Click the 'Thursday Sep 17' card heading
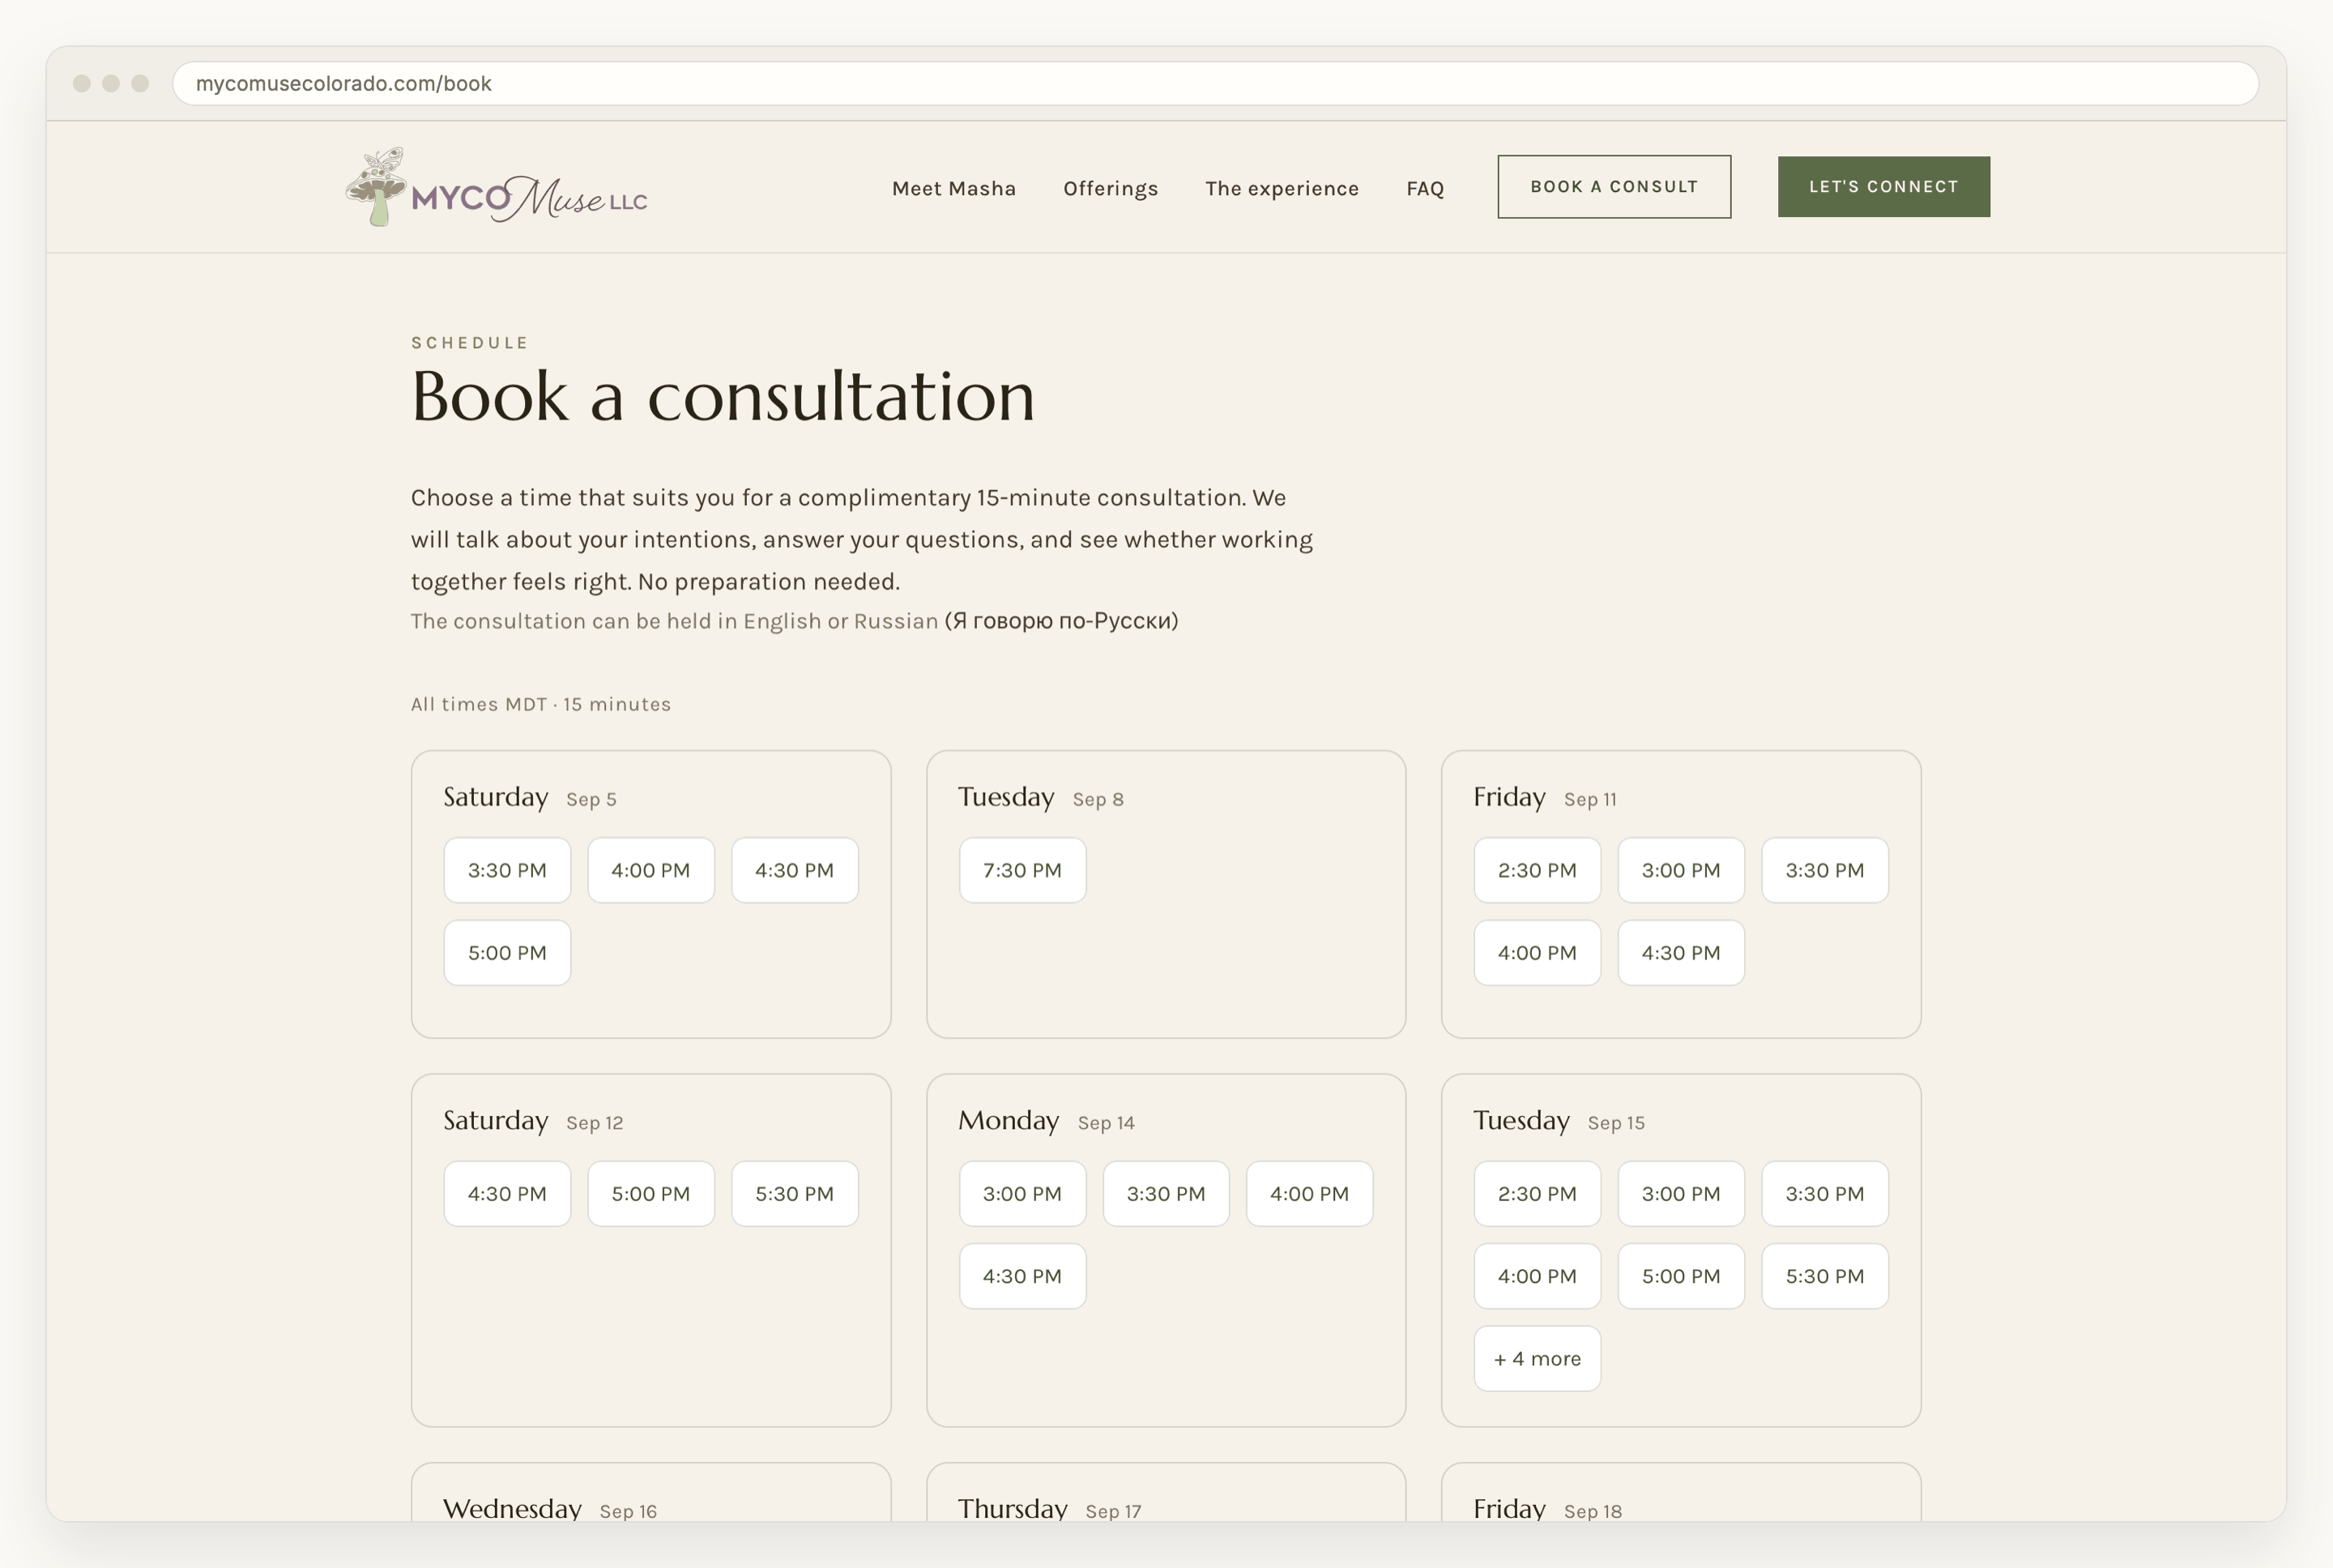Screen dimensions: 2333x1568 [x=1049, y=1508]
